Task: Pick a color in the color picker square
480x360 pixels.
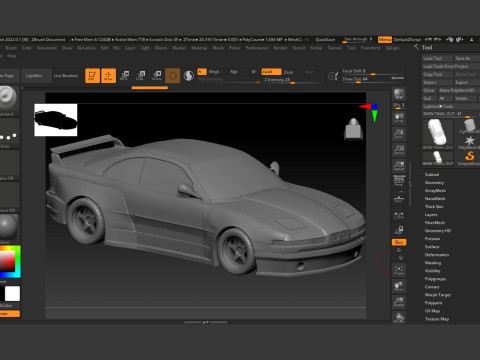Action: pyautogui.click(x=7, y=261)
